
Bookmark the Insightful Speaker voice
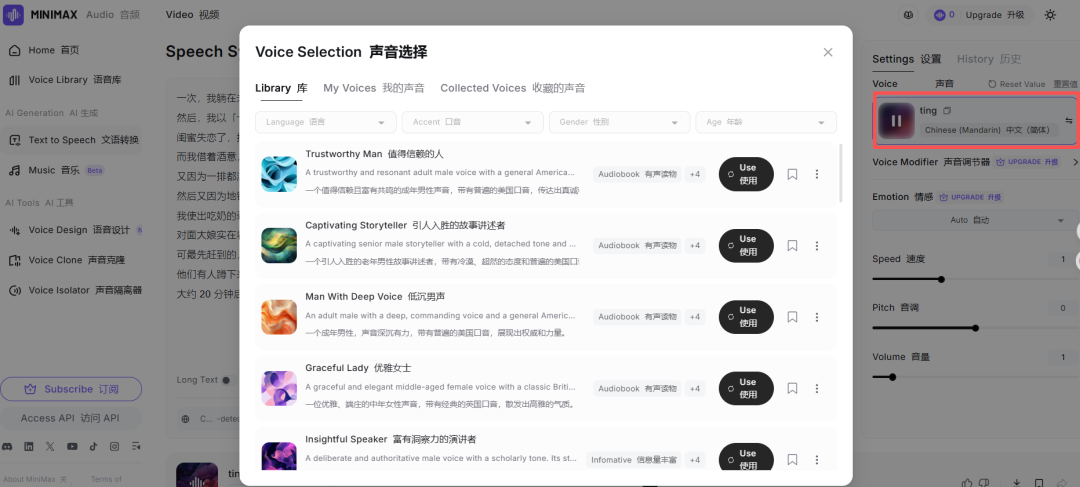[792, 459]
